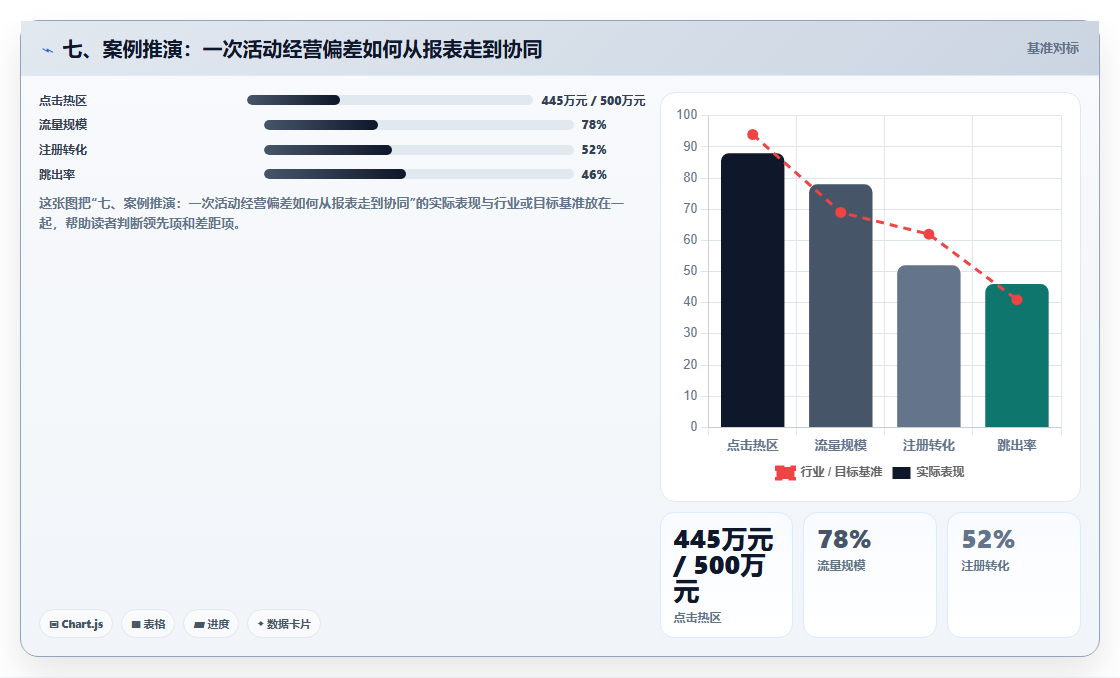Click the 50 y-axis tick label

[x=690, y=271]
